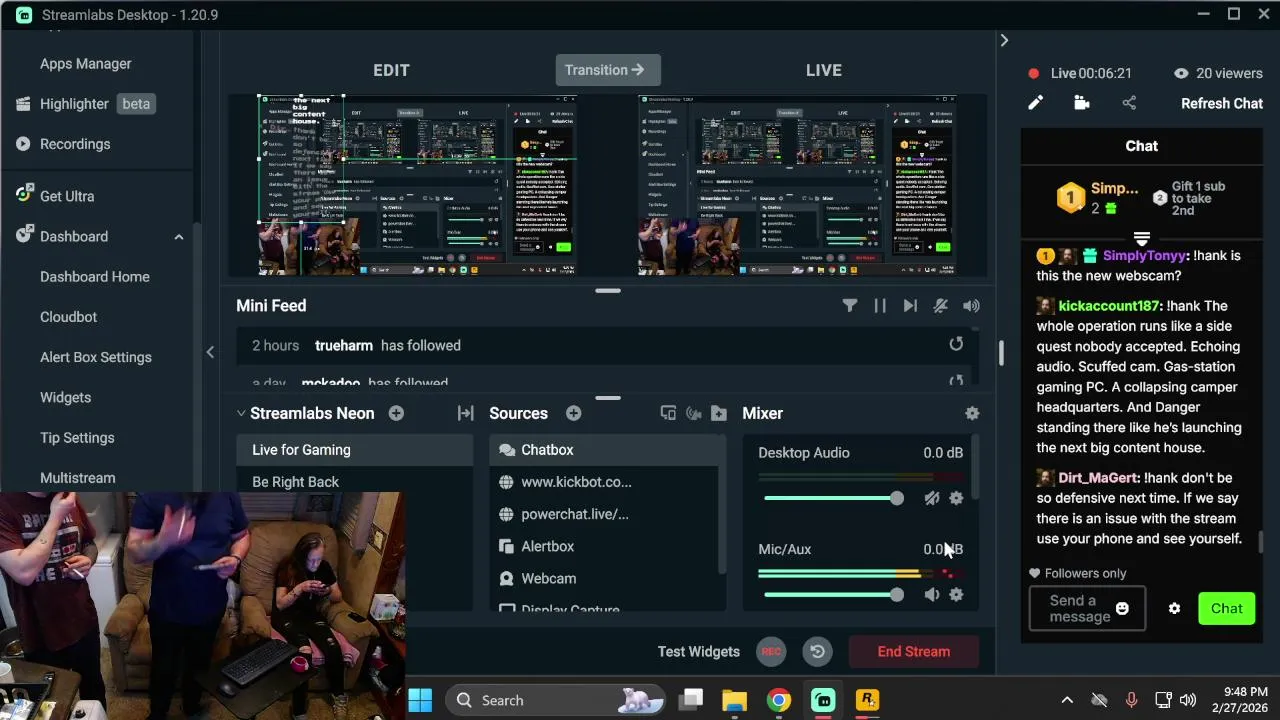
Task: Open dual output toggle icon in Sources
Action: tap(668, 413)
